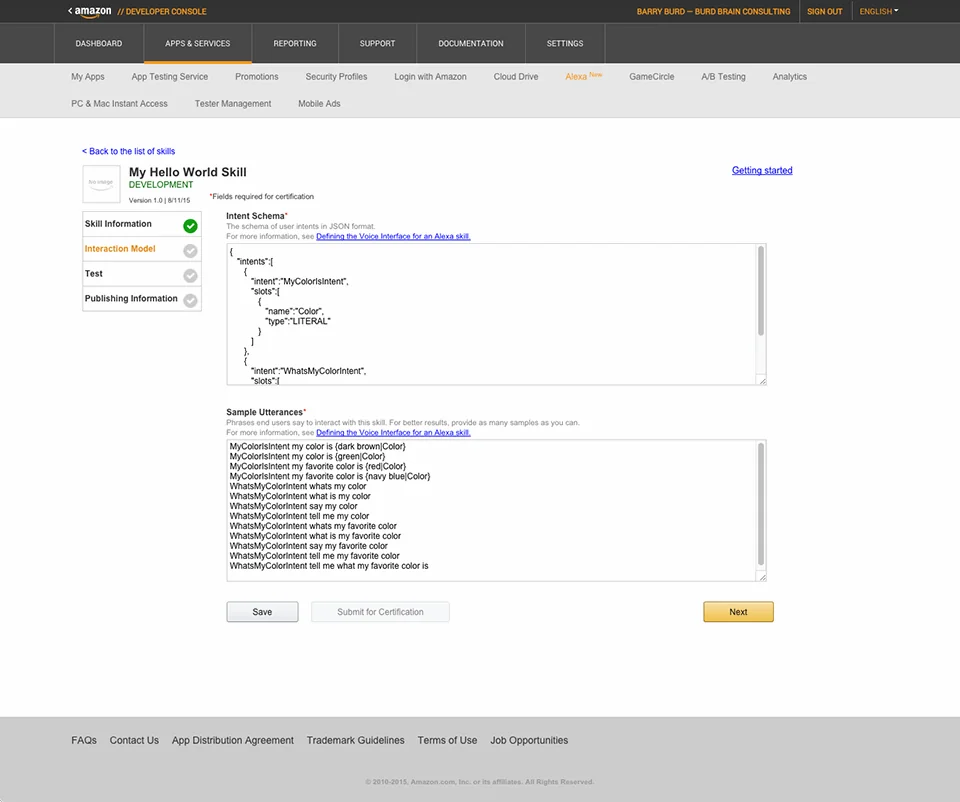
Task: Open the Getting started link
Action: pos(762,170)
